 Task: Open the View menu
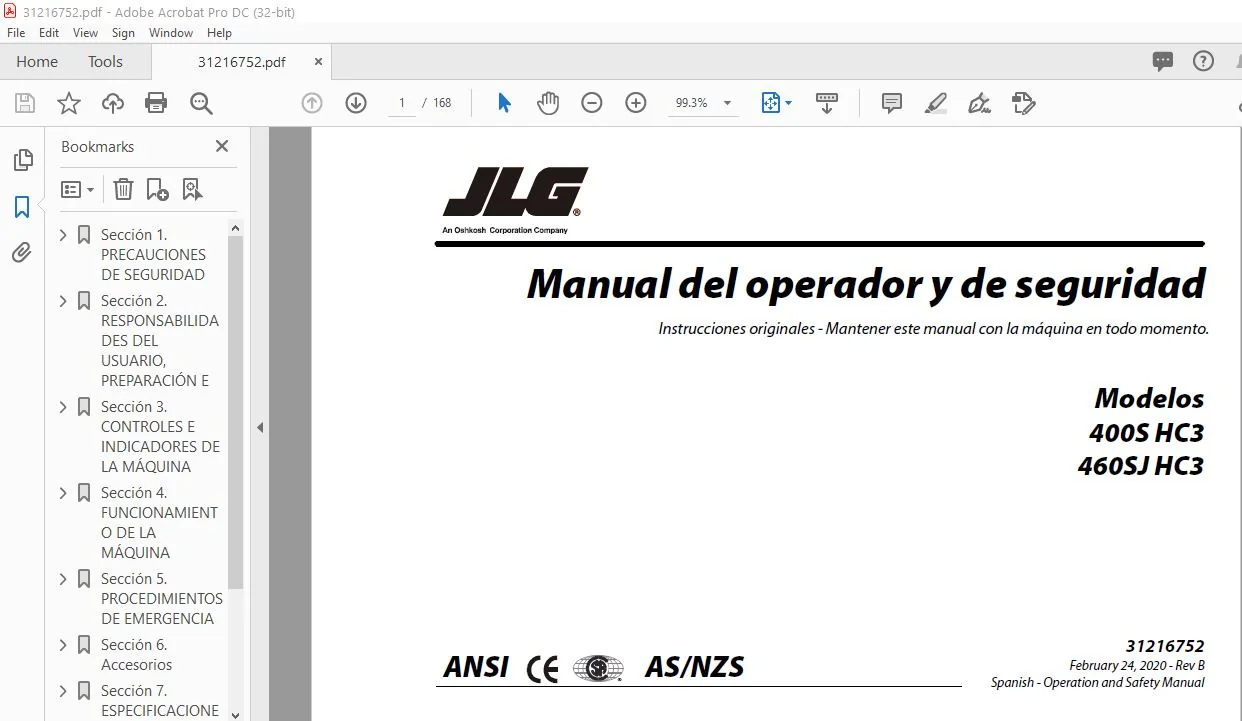85,33
